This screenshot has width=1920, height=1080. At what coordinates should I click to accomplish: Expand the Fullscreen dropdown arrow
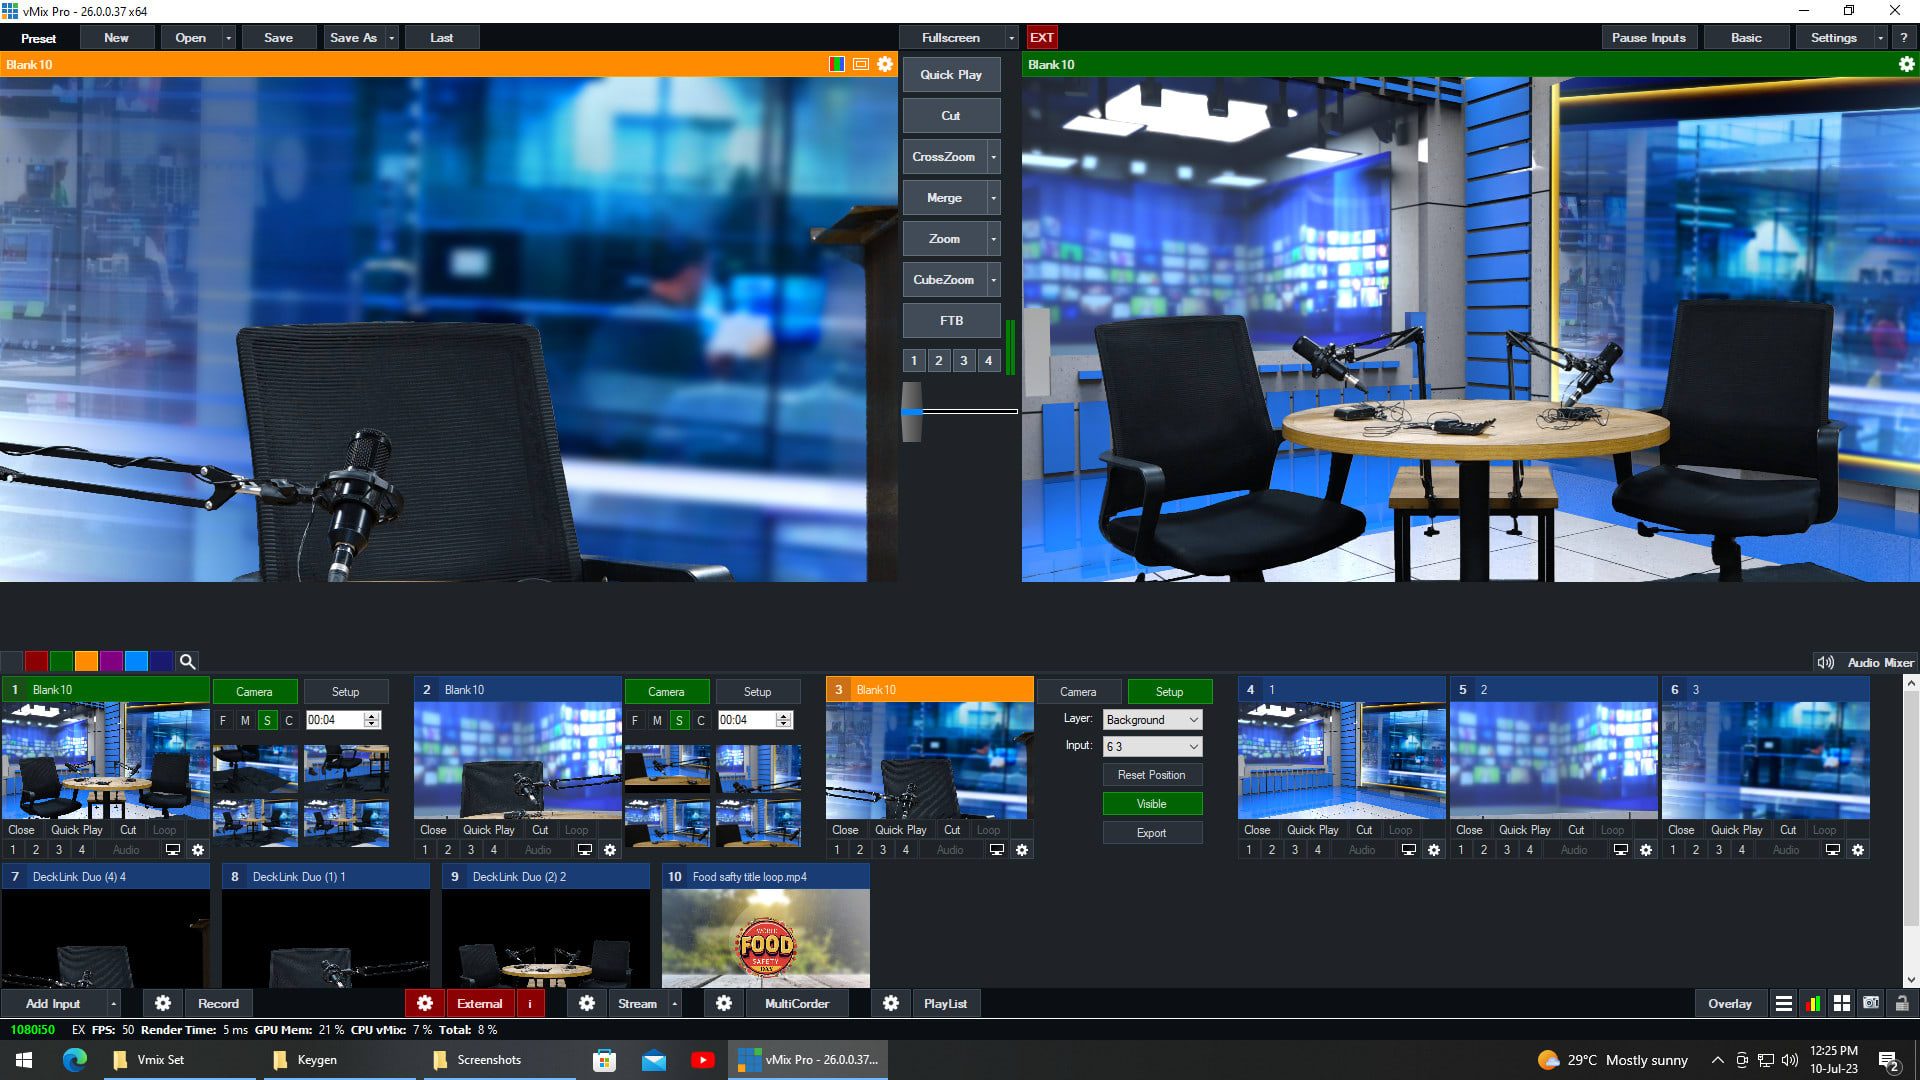[1011, 38]
